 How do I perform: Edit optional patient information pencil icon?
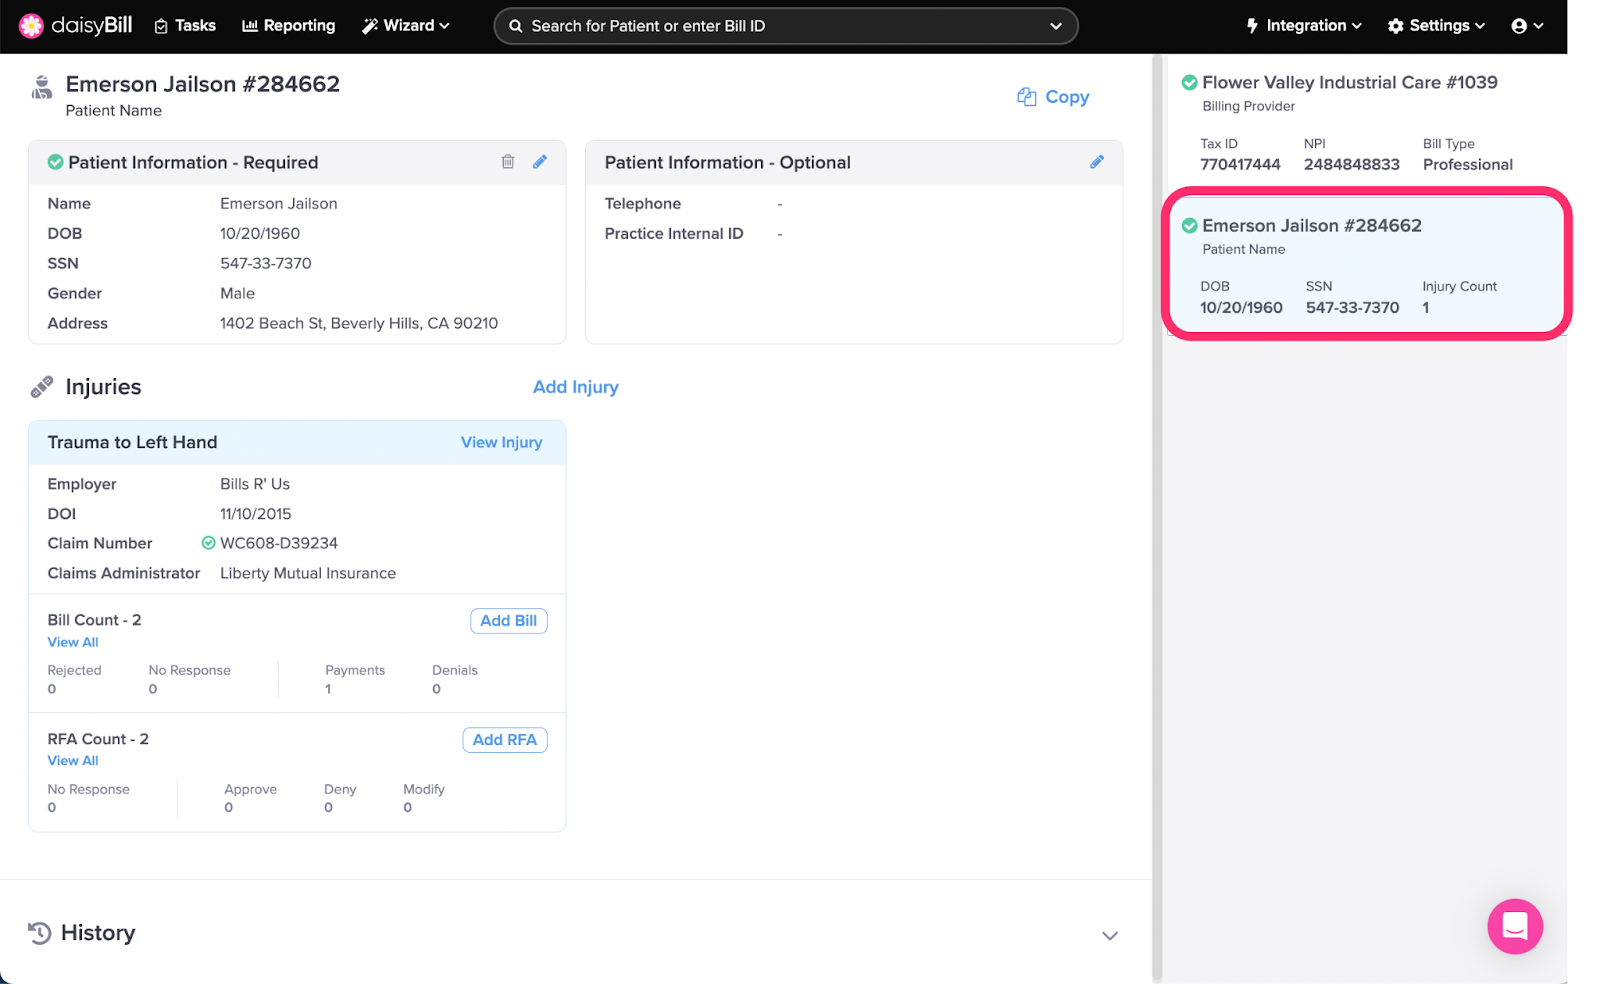[1097, 162]
